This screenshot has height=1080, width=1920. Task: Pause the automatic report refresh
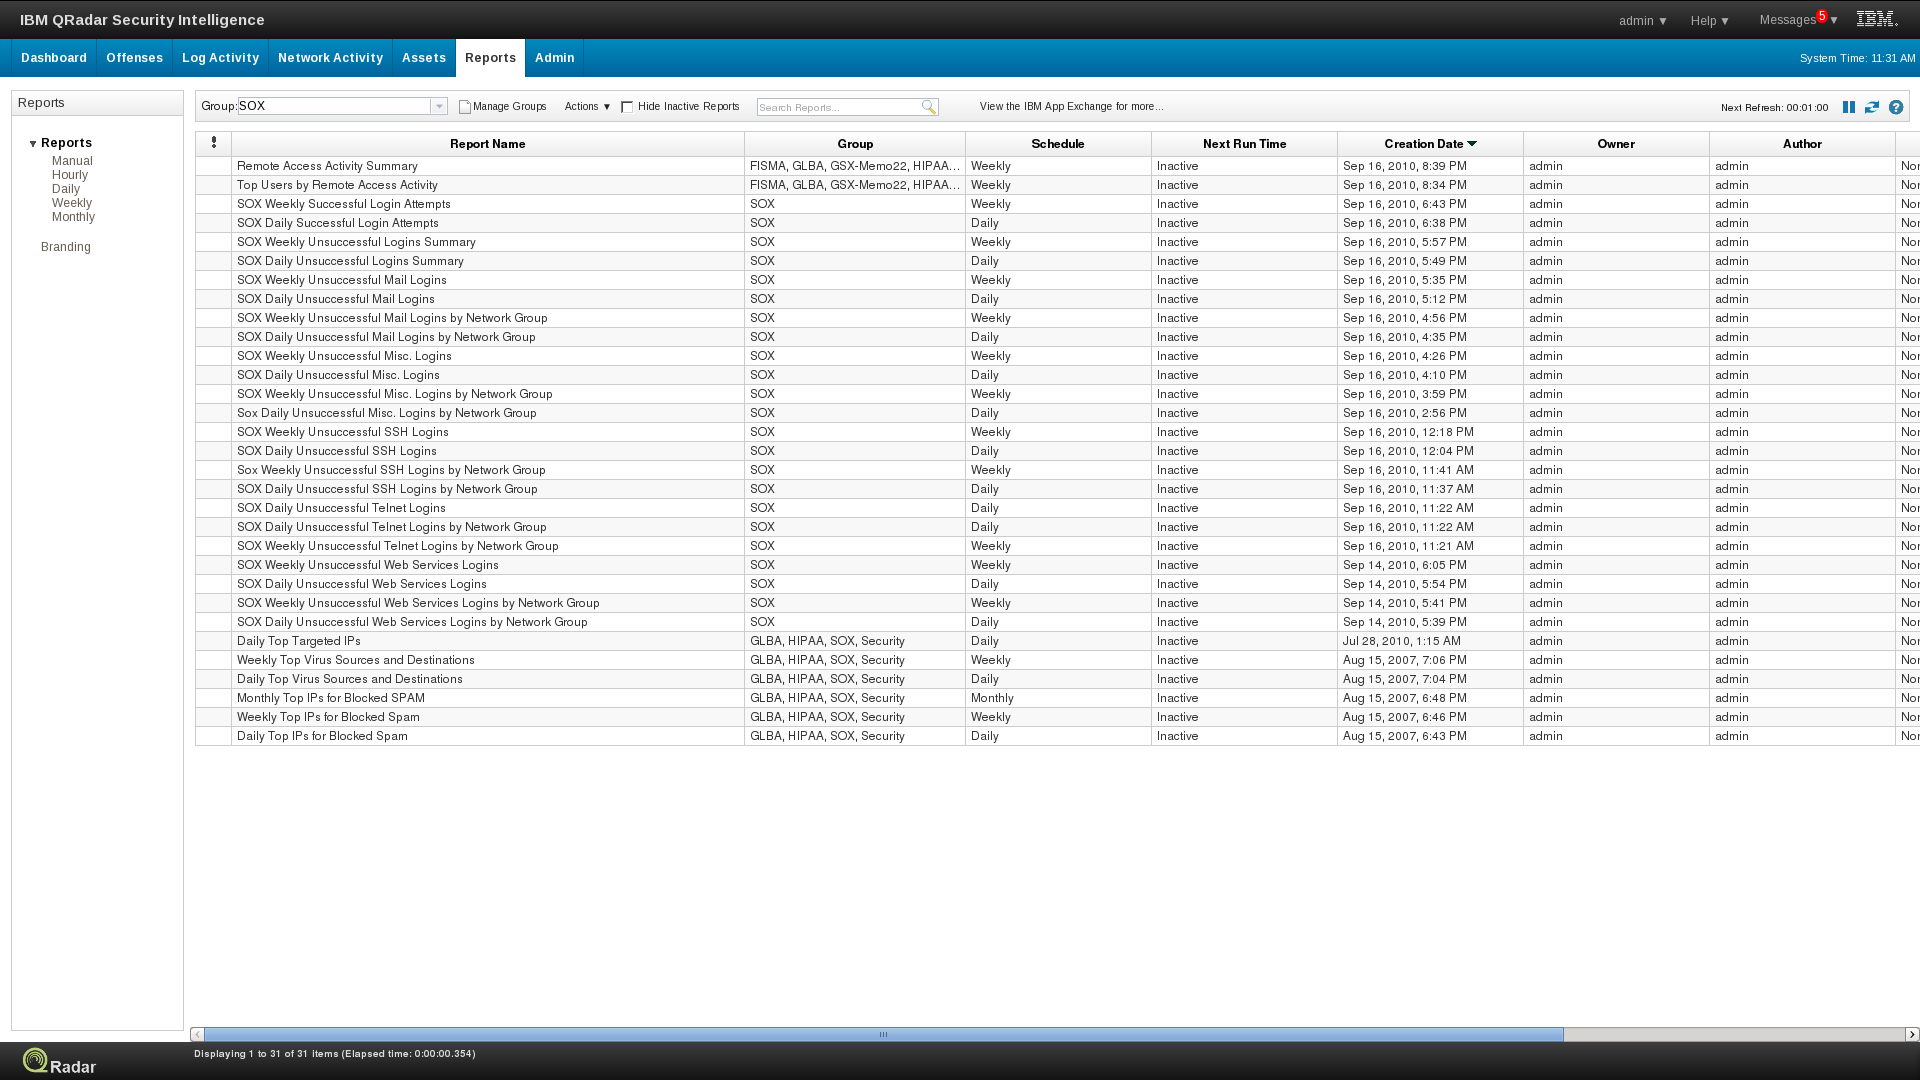point(1849,107)
